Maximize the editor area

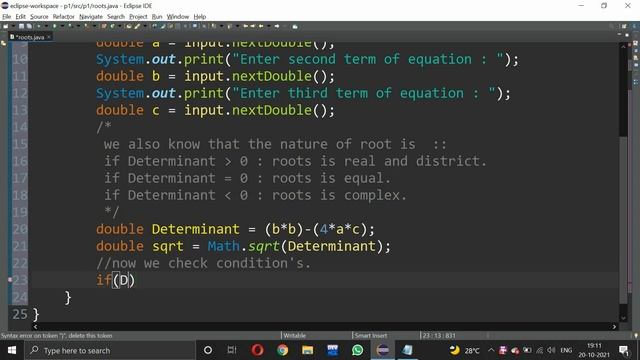click(627, 35)
